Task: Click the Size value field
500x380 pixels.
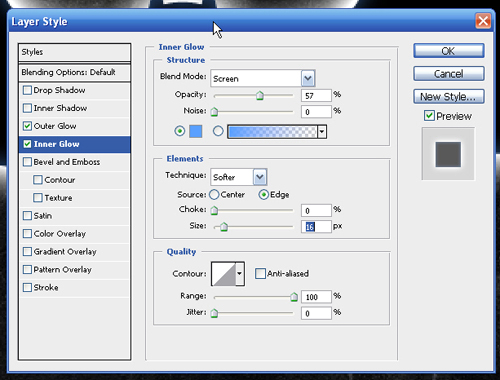Action: point(316,227)
